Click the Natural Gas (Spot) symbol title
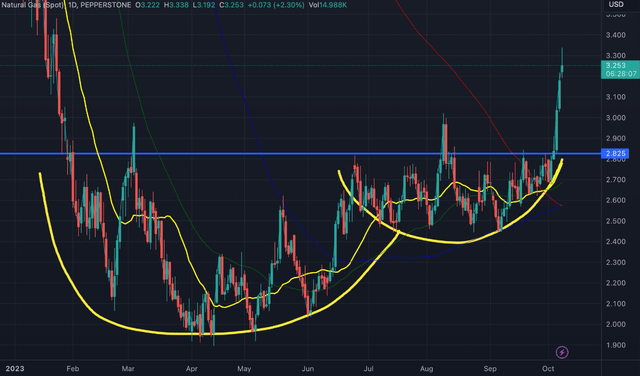The width and height of the screenshot is (640, 376). pyautogui.click(x=32, y=5)
